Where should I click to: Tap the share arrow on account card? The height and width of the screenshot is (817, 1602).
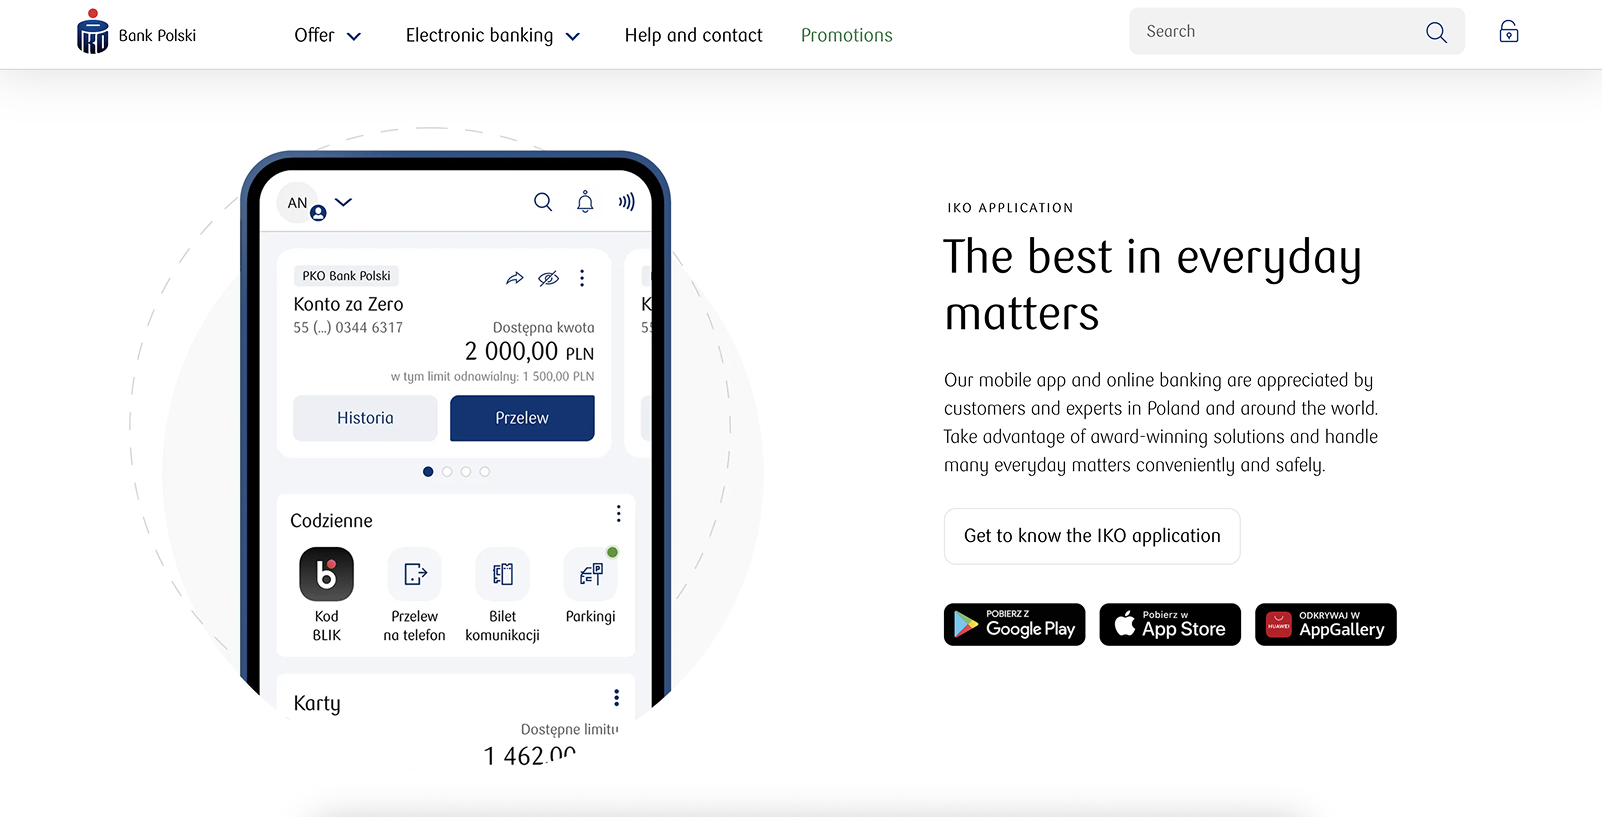514,278
